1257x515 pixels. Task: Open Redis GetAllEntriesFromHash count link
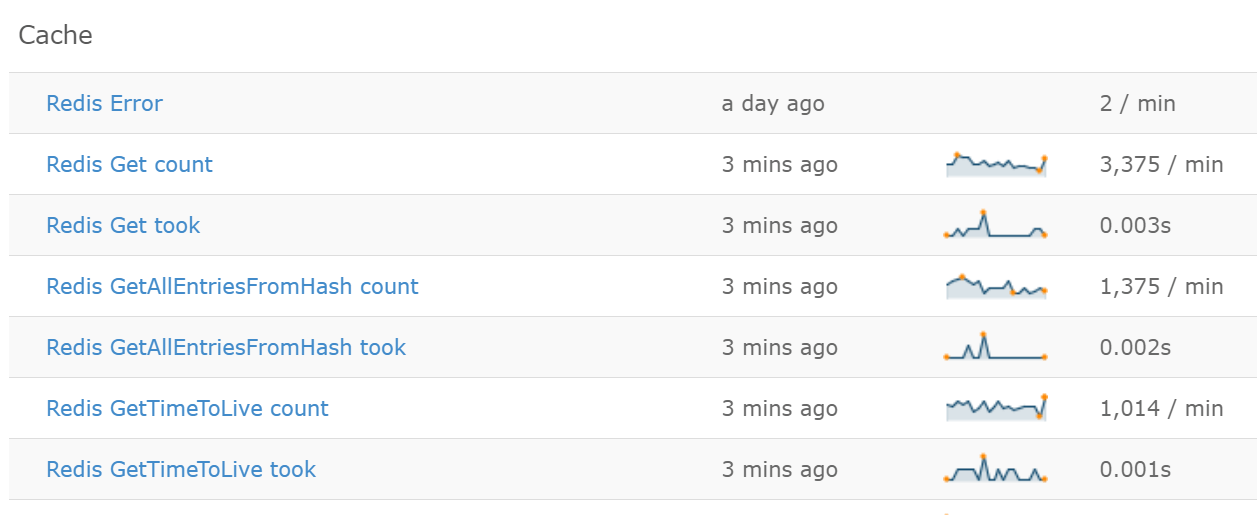coord(232,286)
